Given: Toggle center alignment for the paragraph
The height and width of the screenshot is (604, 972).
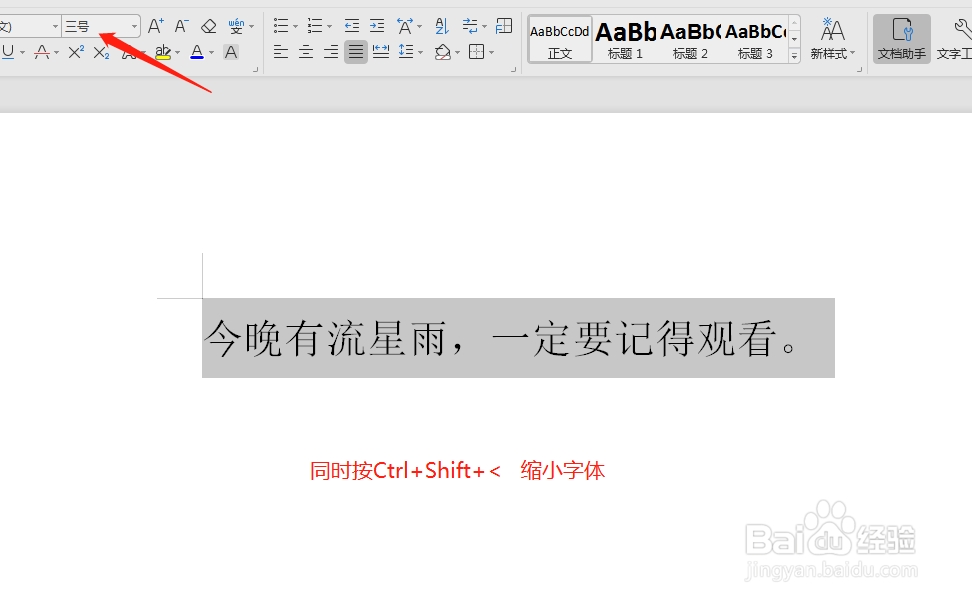Looking at the screenshot, I should (306, 52).
